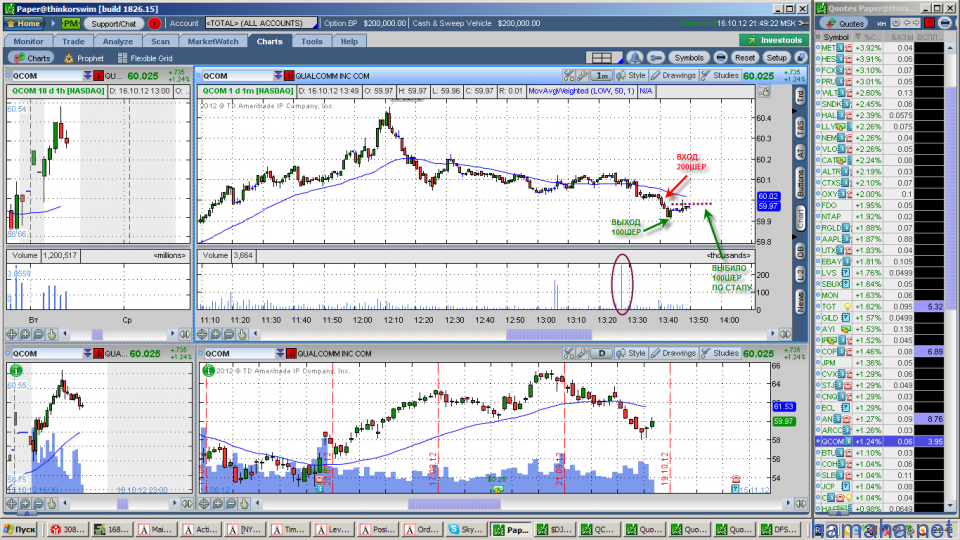The width and height of the screenshot is (960, 540).
Task: Click the symbol field of the 1m chart
Action: (236, 76)
